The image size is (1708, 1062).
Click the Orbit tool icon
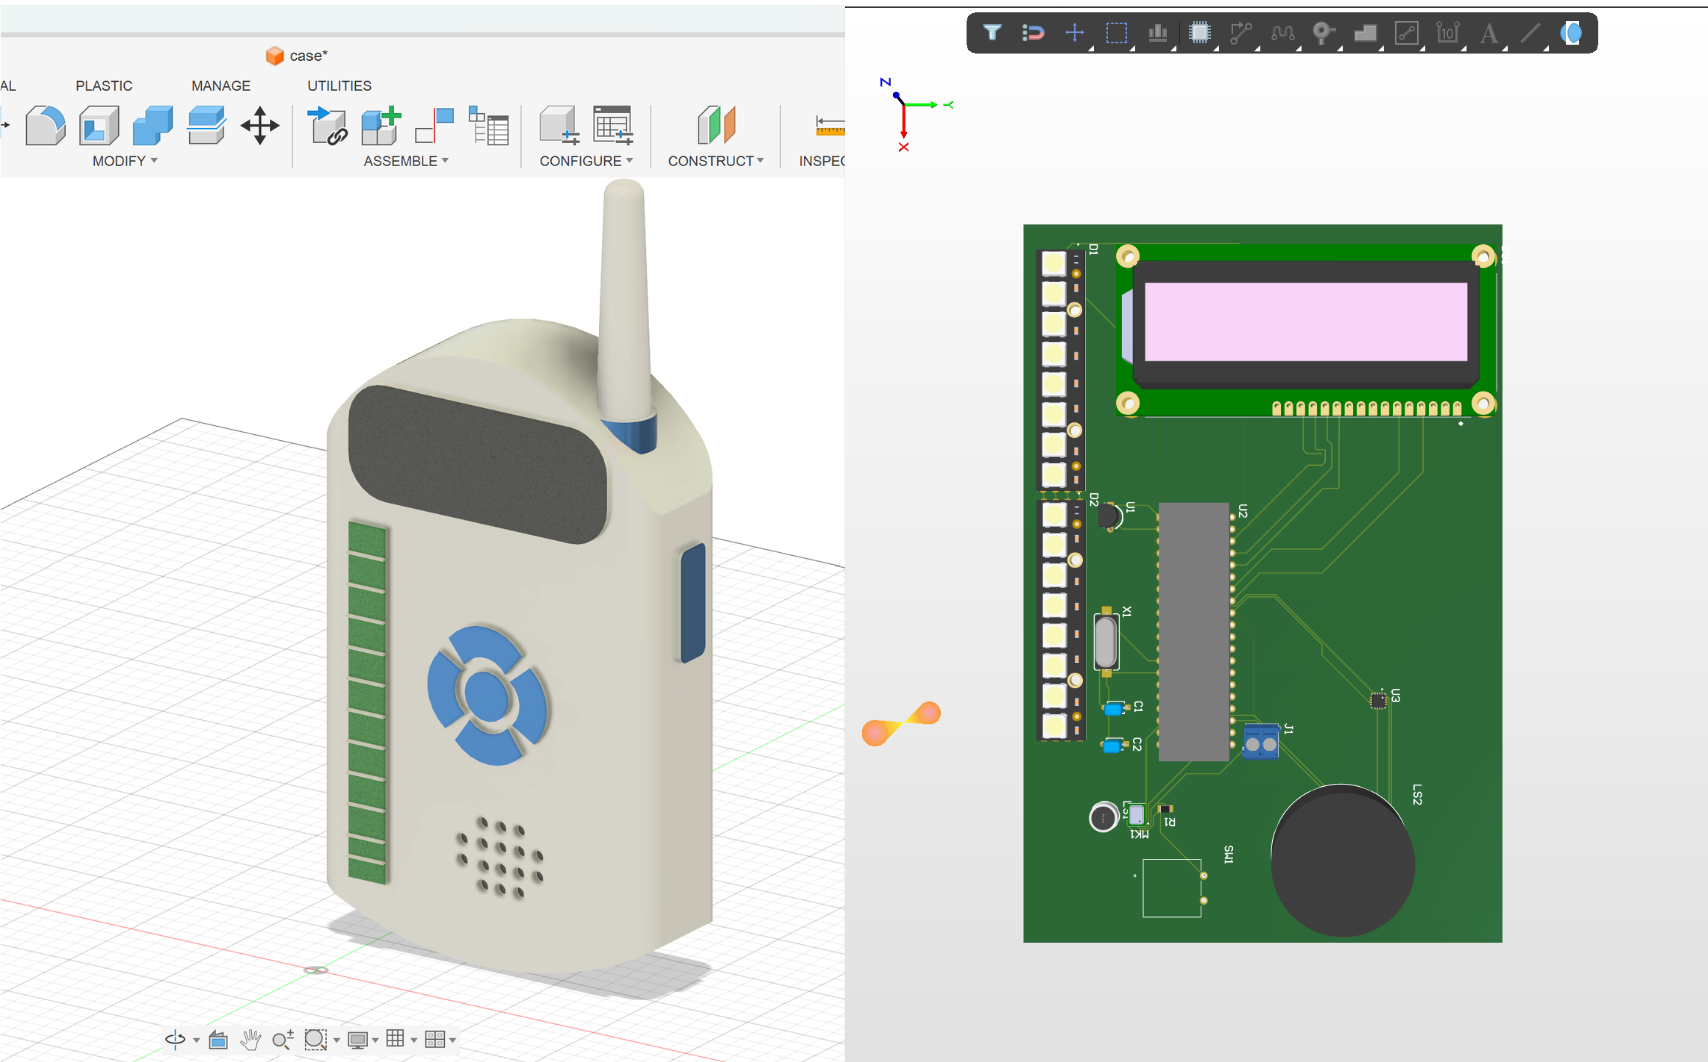pos(175,1040)
